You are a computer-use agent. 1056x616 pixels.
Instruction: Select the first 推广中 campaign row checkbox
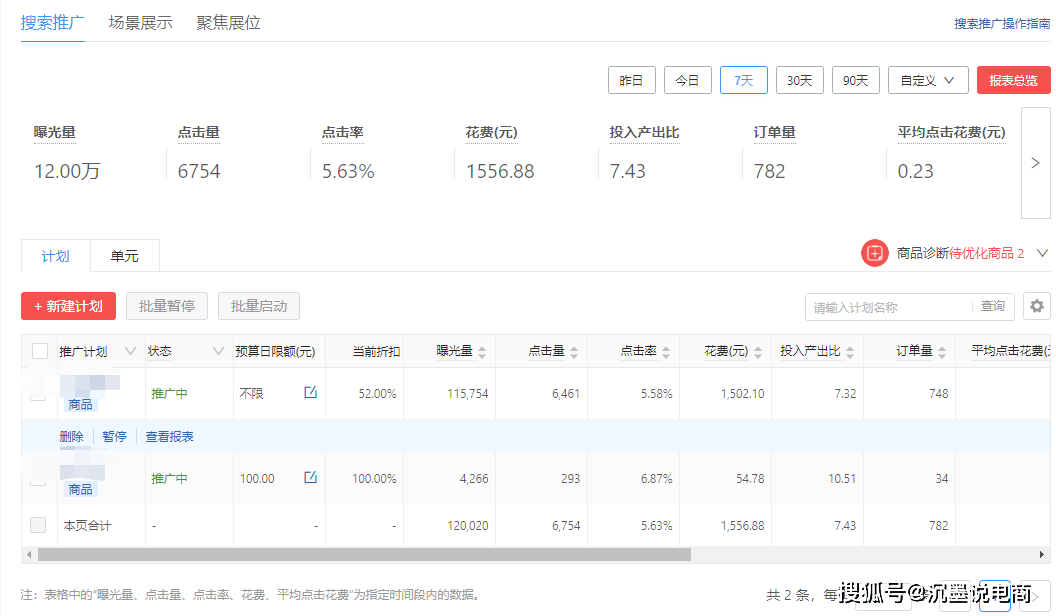37,394
